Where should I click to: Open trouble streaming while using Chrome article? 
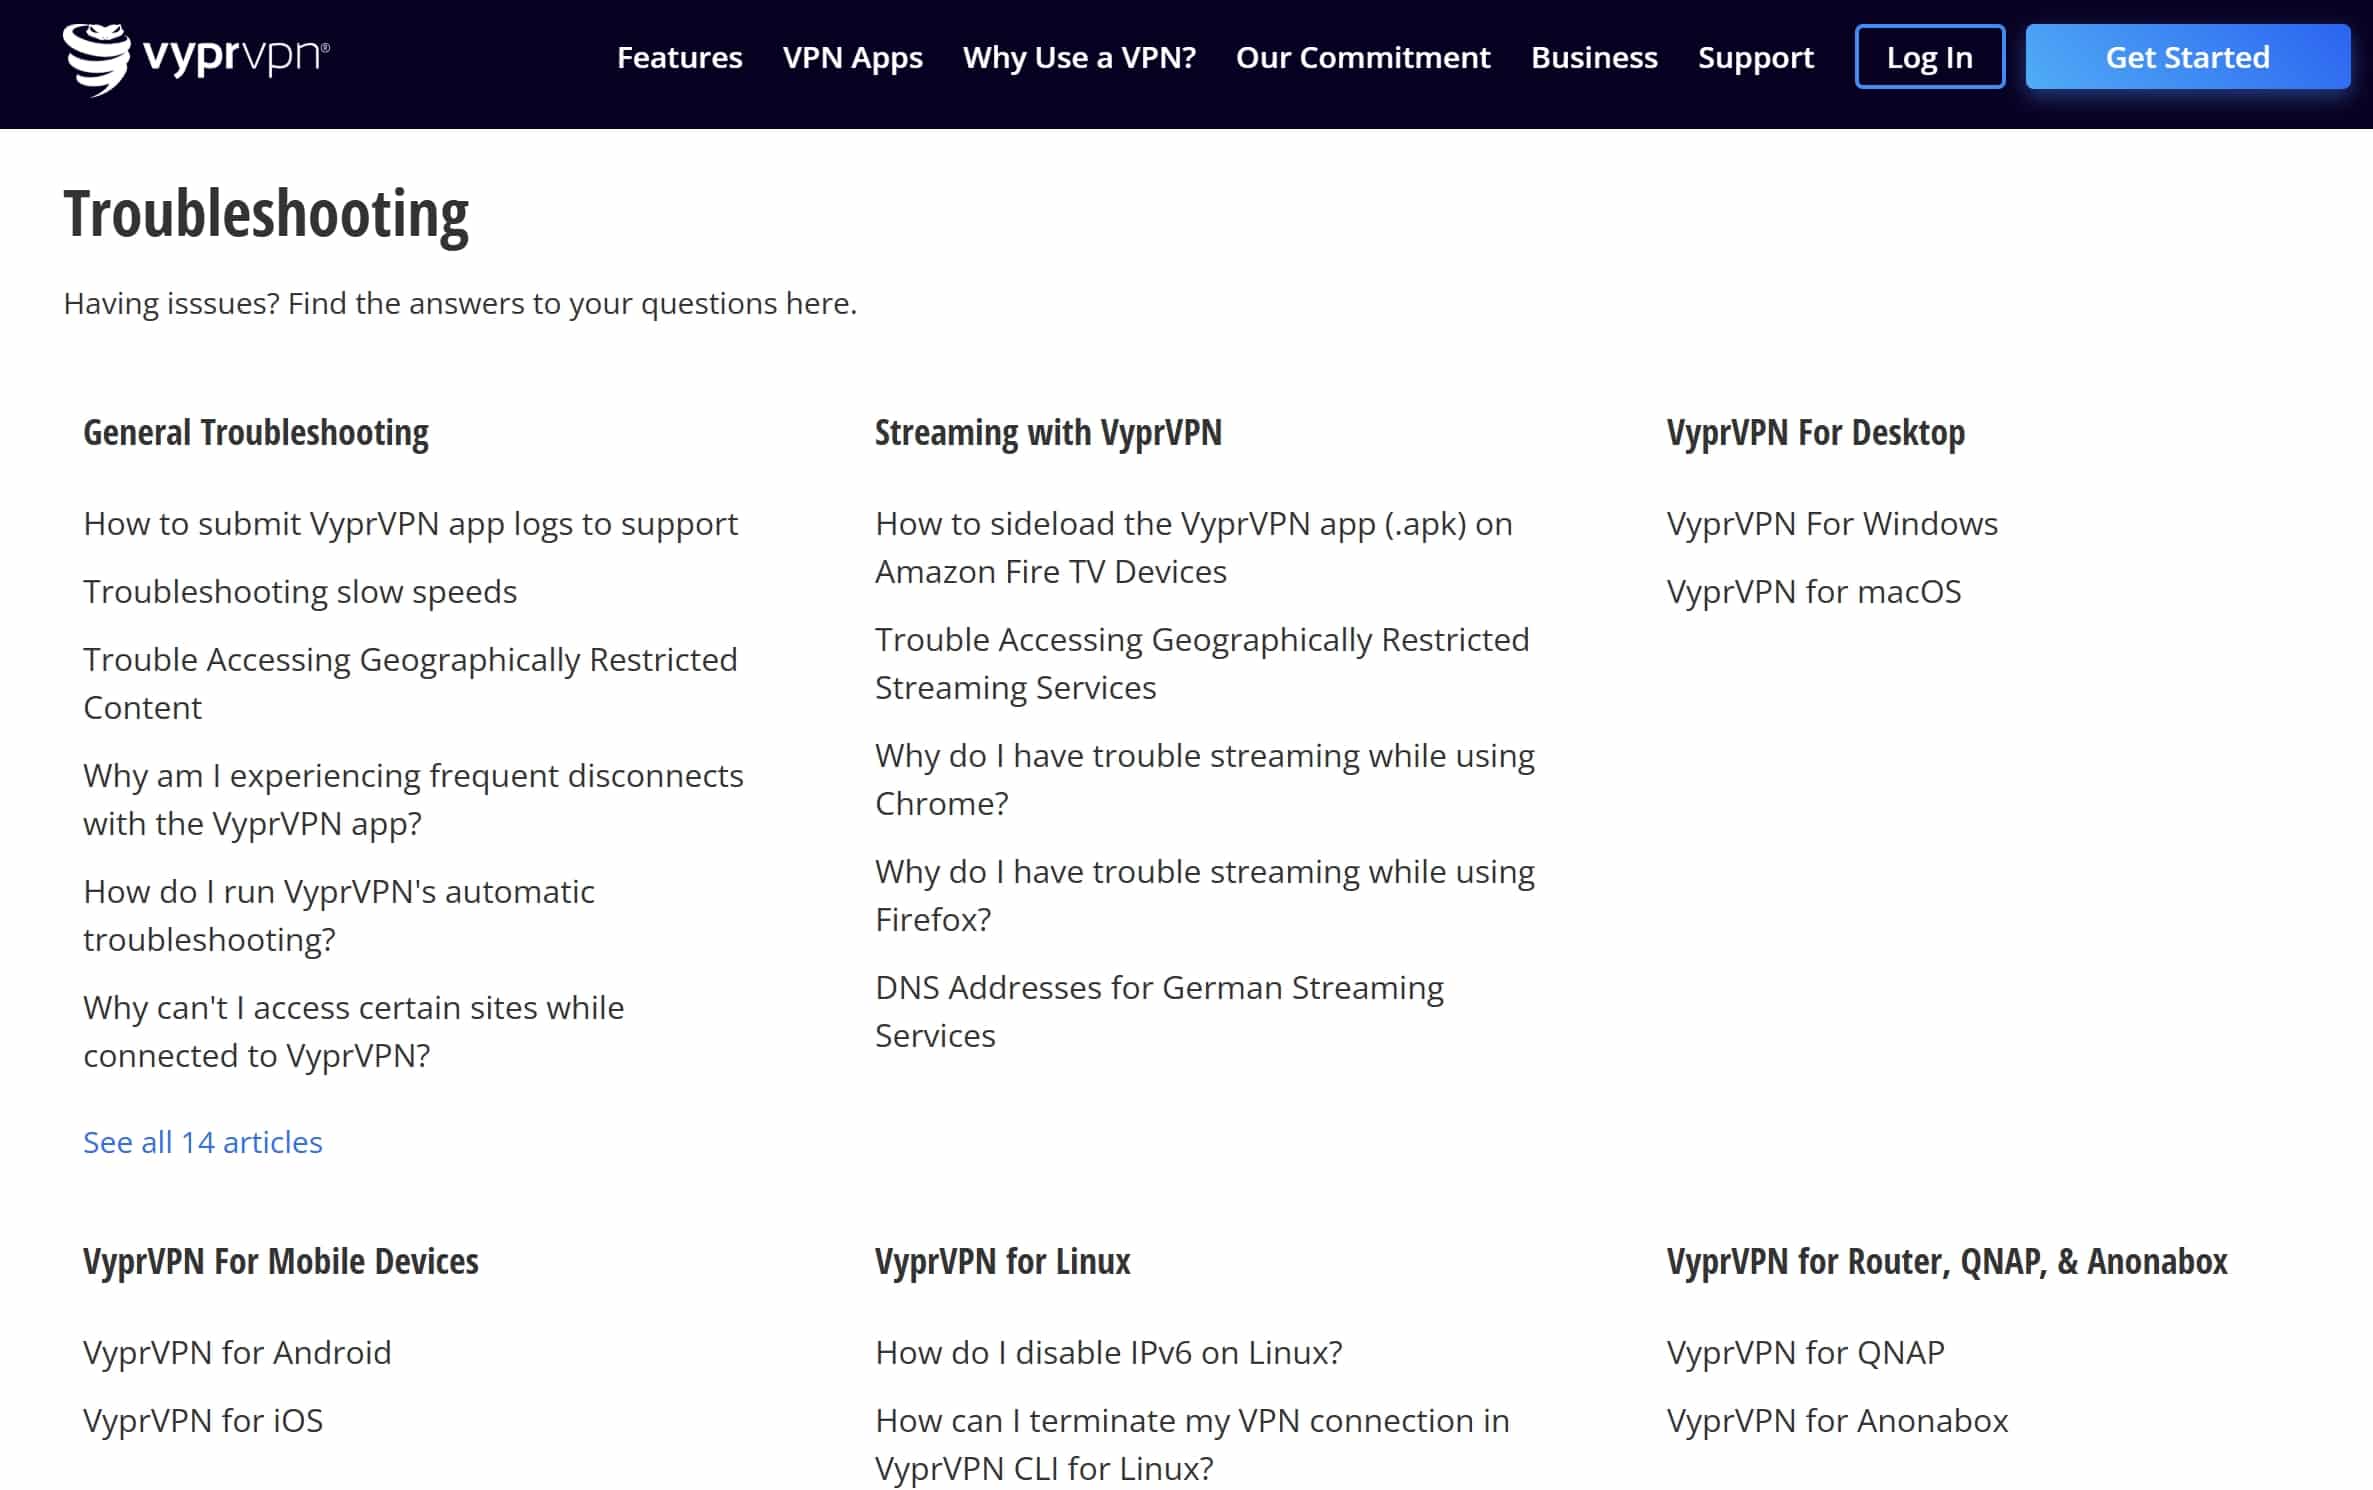(x=1205, y=779)
